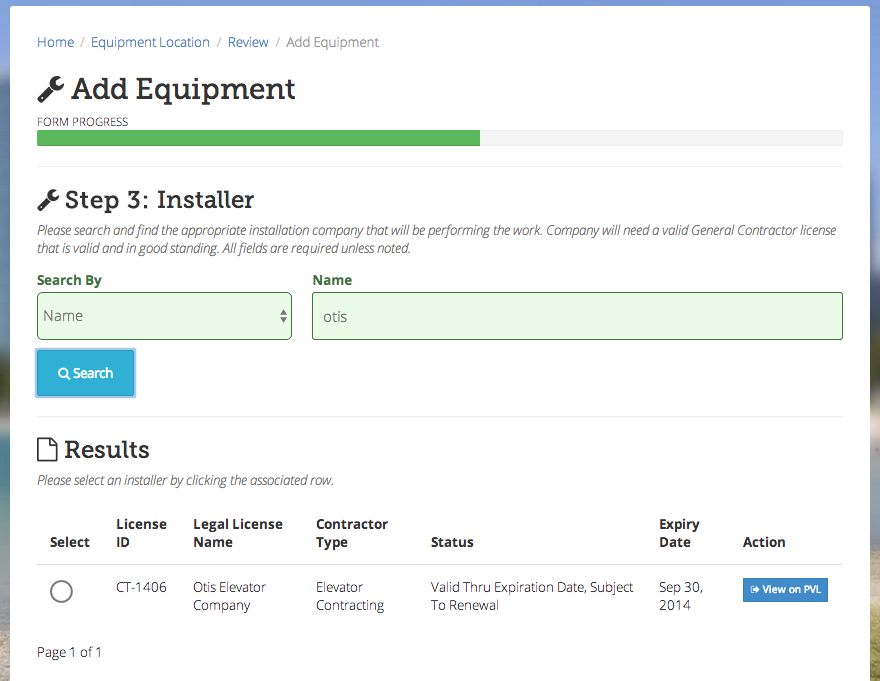Image resolution: width=880 pixels, height=681 pixels.
Task: Click the Sep 30, 2014 expiry cell
Action: point(681,596)
